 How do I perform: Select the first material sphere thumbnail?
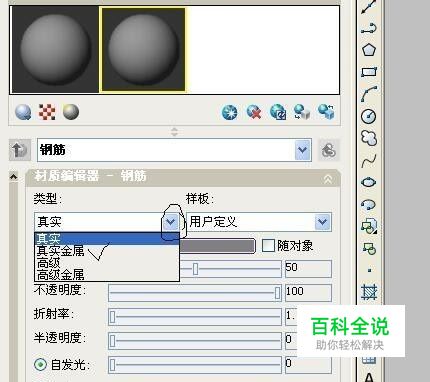point(55,50)
